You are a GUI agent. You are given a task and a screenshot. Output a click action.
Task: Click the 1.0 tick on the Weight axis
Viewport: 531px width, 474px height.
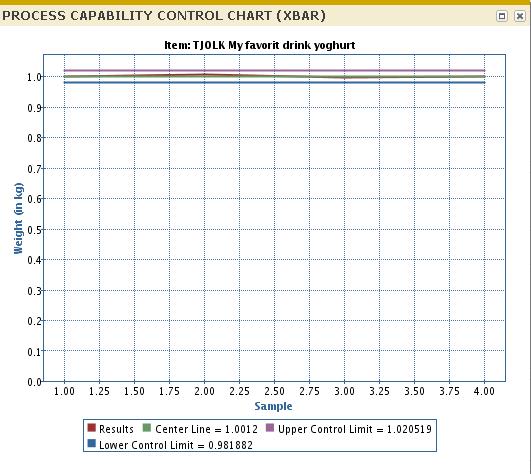[x=34, y=77]
